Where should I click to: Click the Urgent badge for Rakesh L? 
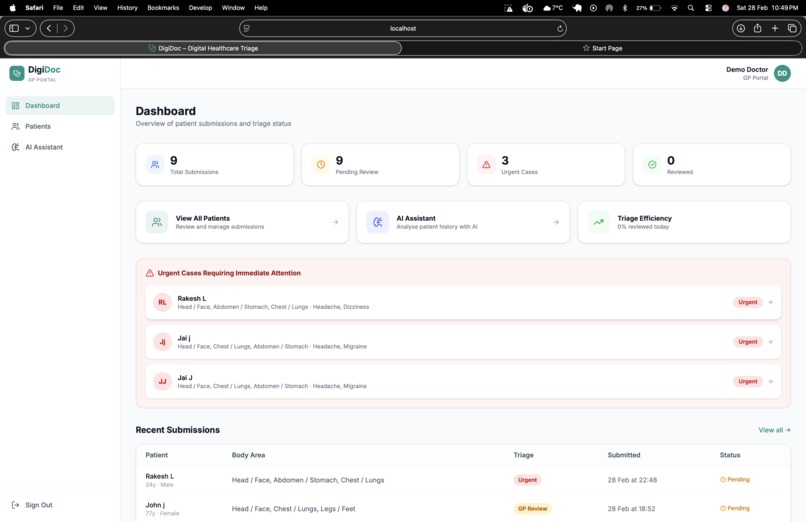coord(747,302)
